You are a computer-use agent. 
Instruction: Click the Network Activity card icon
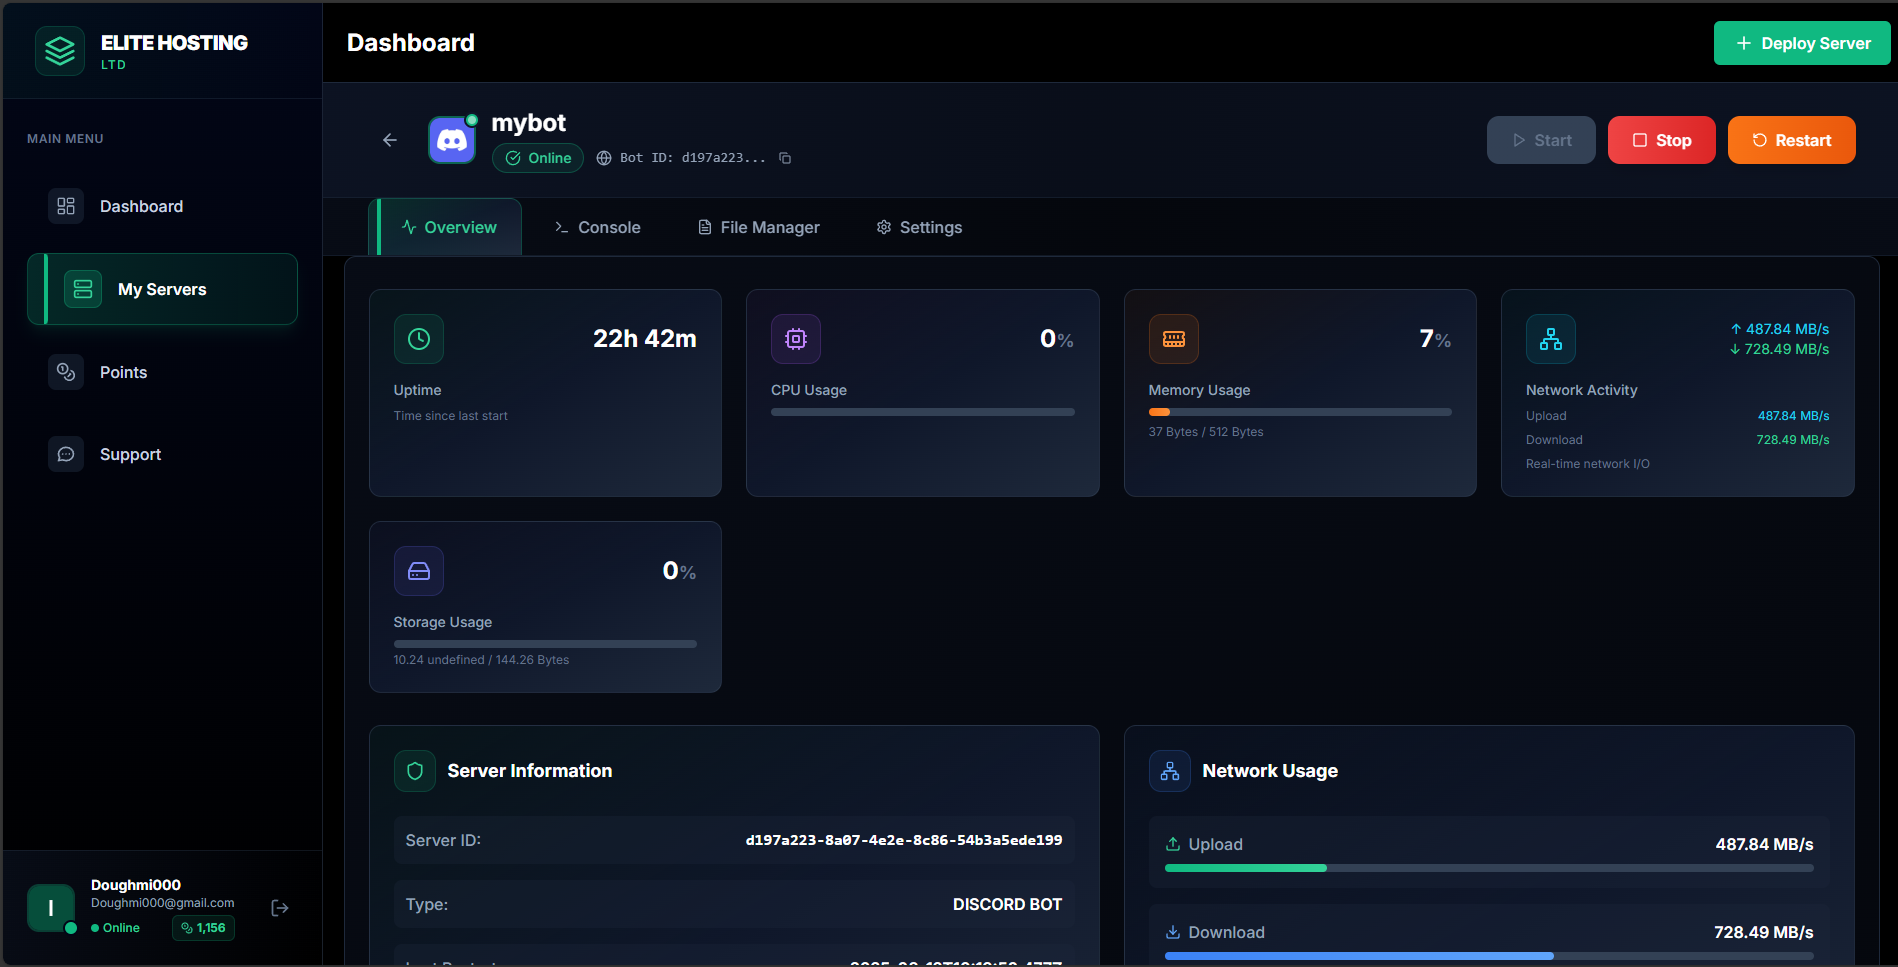point(1551,339)
